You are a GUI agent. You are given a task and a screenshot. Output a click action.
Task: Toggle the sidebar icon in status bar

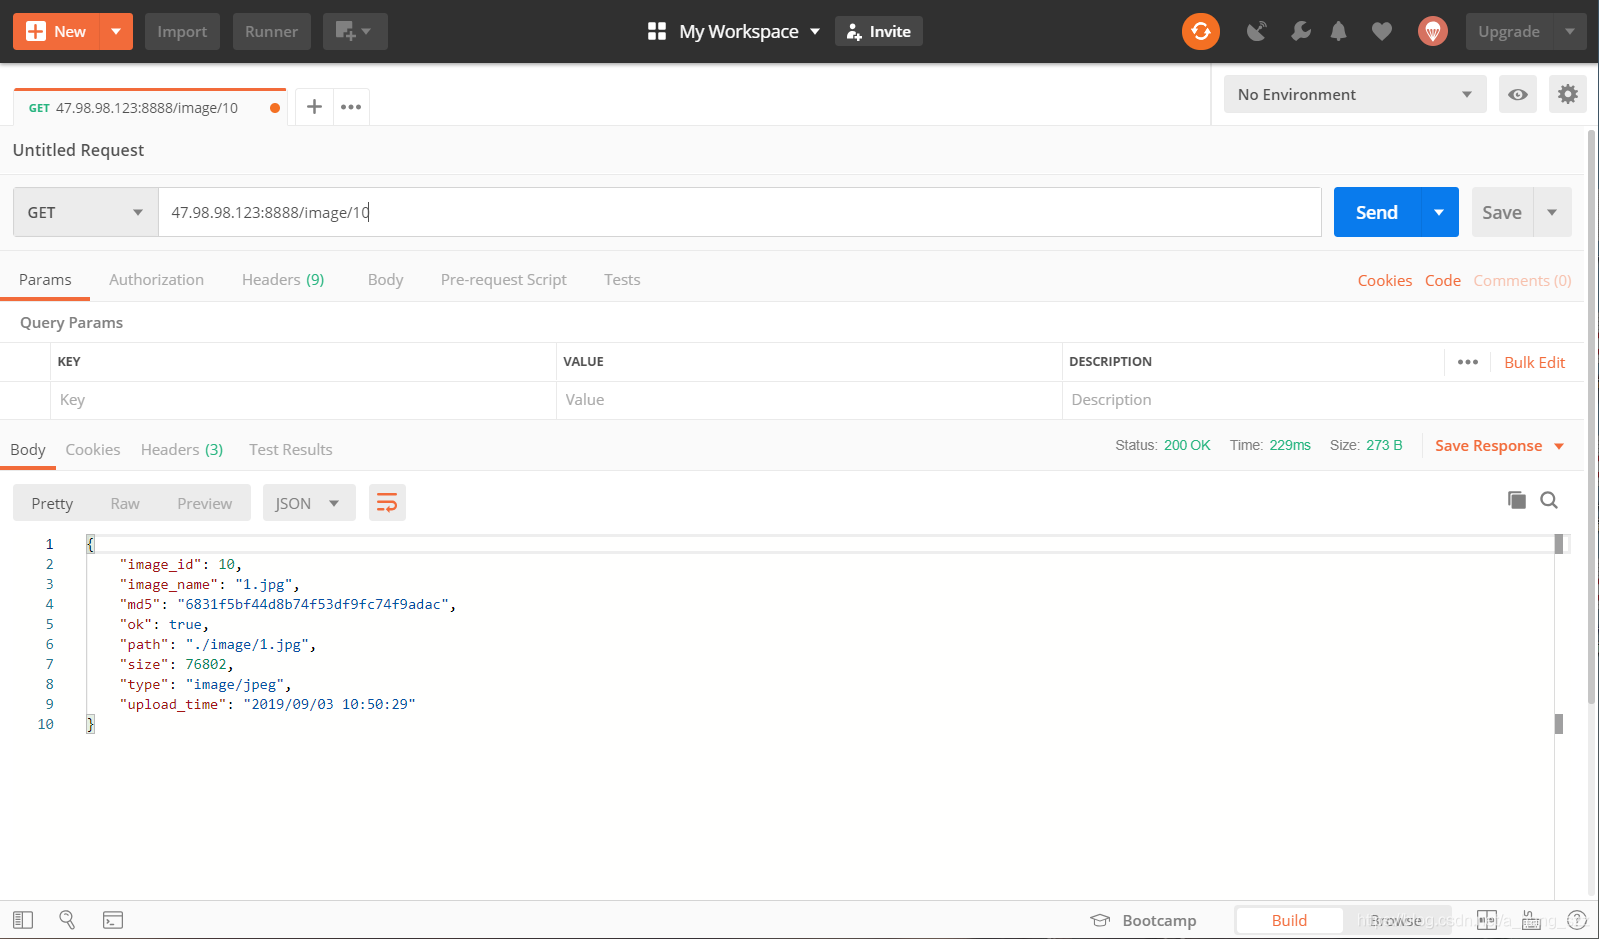tap(23, 920)
